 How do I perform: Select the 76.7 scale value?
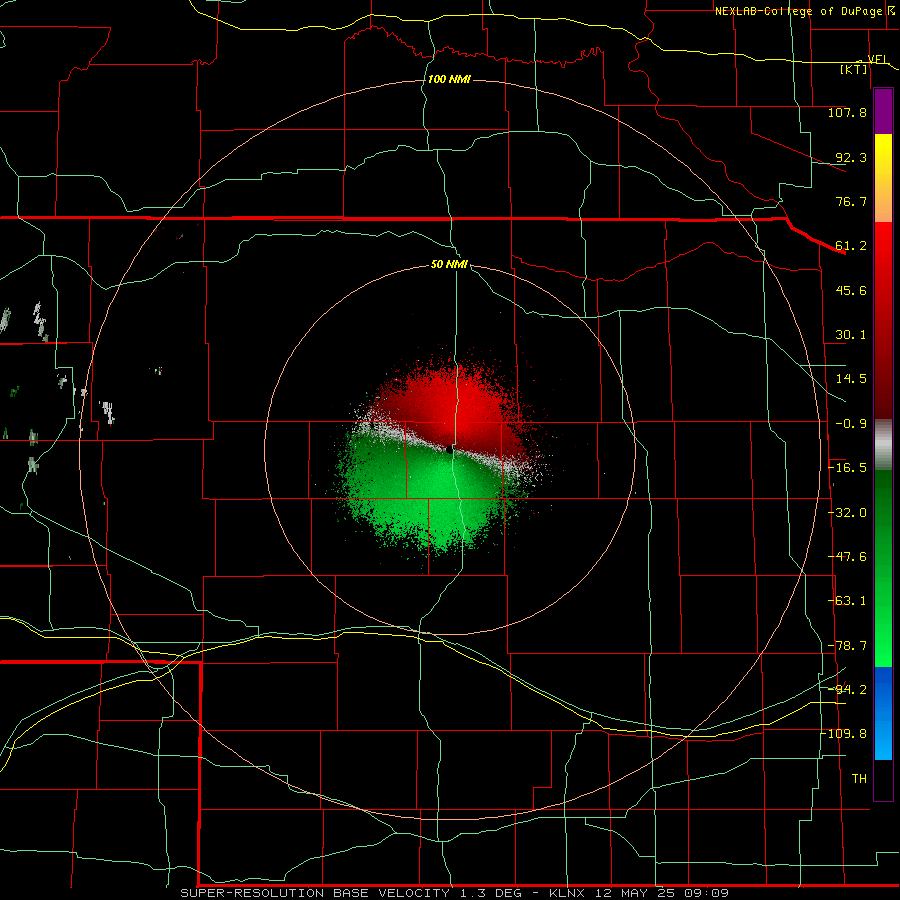(851, 201)
